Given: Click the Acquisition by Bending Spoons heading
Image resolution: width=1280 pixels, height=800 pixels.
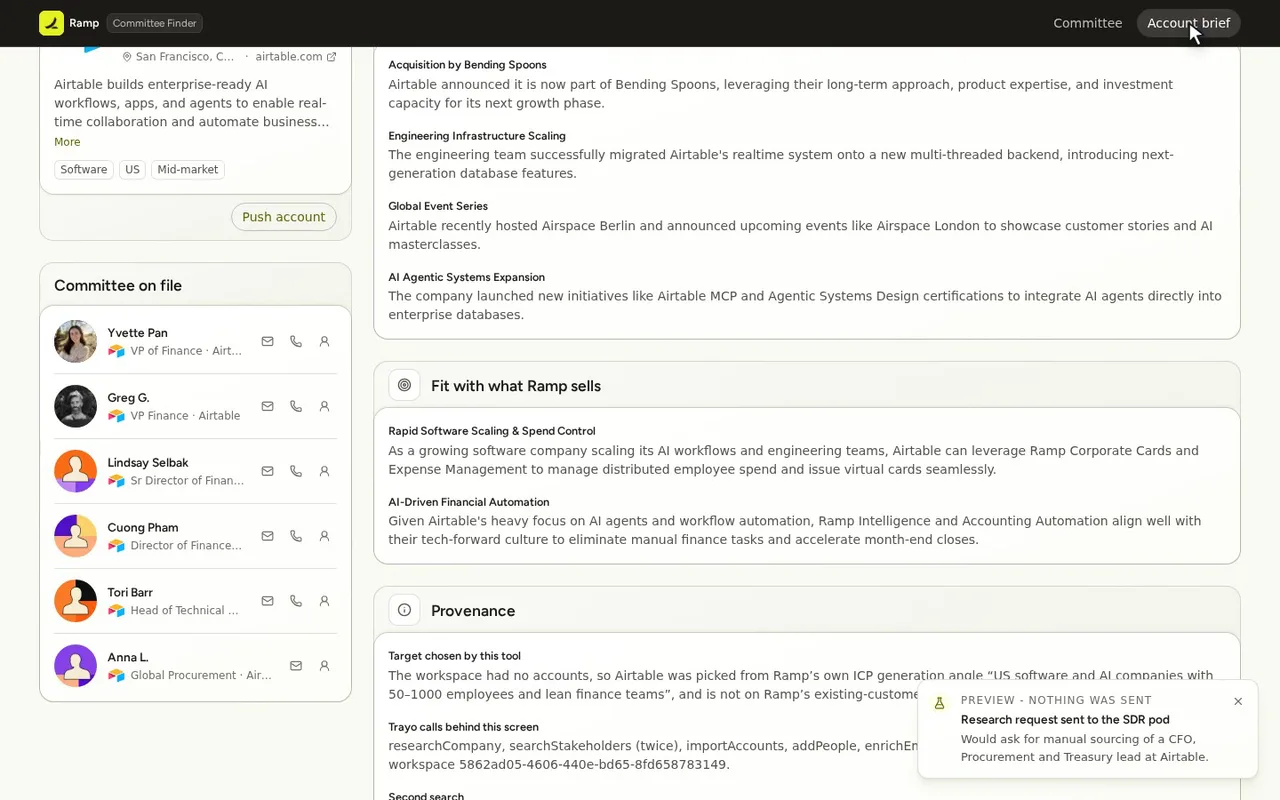Looking at the screenshot, I should tap(467, 65).
